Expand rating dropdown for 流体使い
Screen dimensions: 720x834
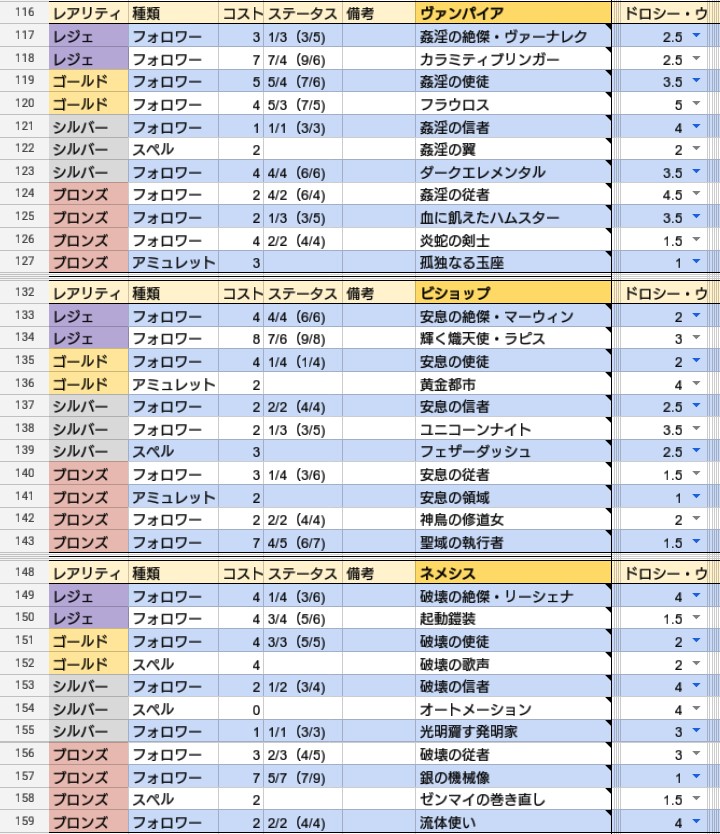pyautogui.click(x=696, y=822)
